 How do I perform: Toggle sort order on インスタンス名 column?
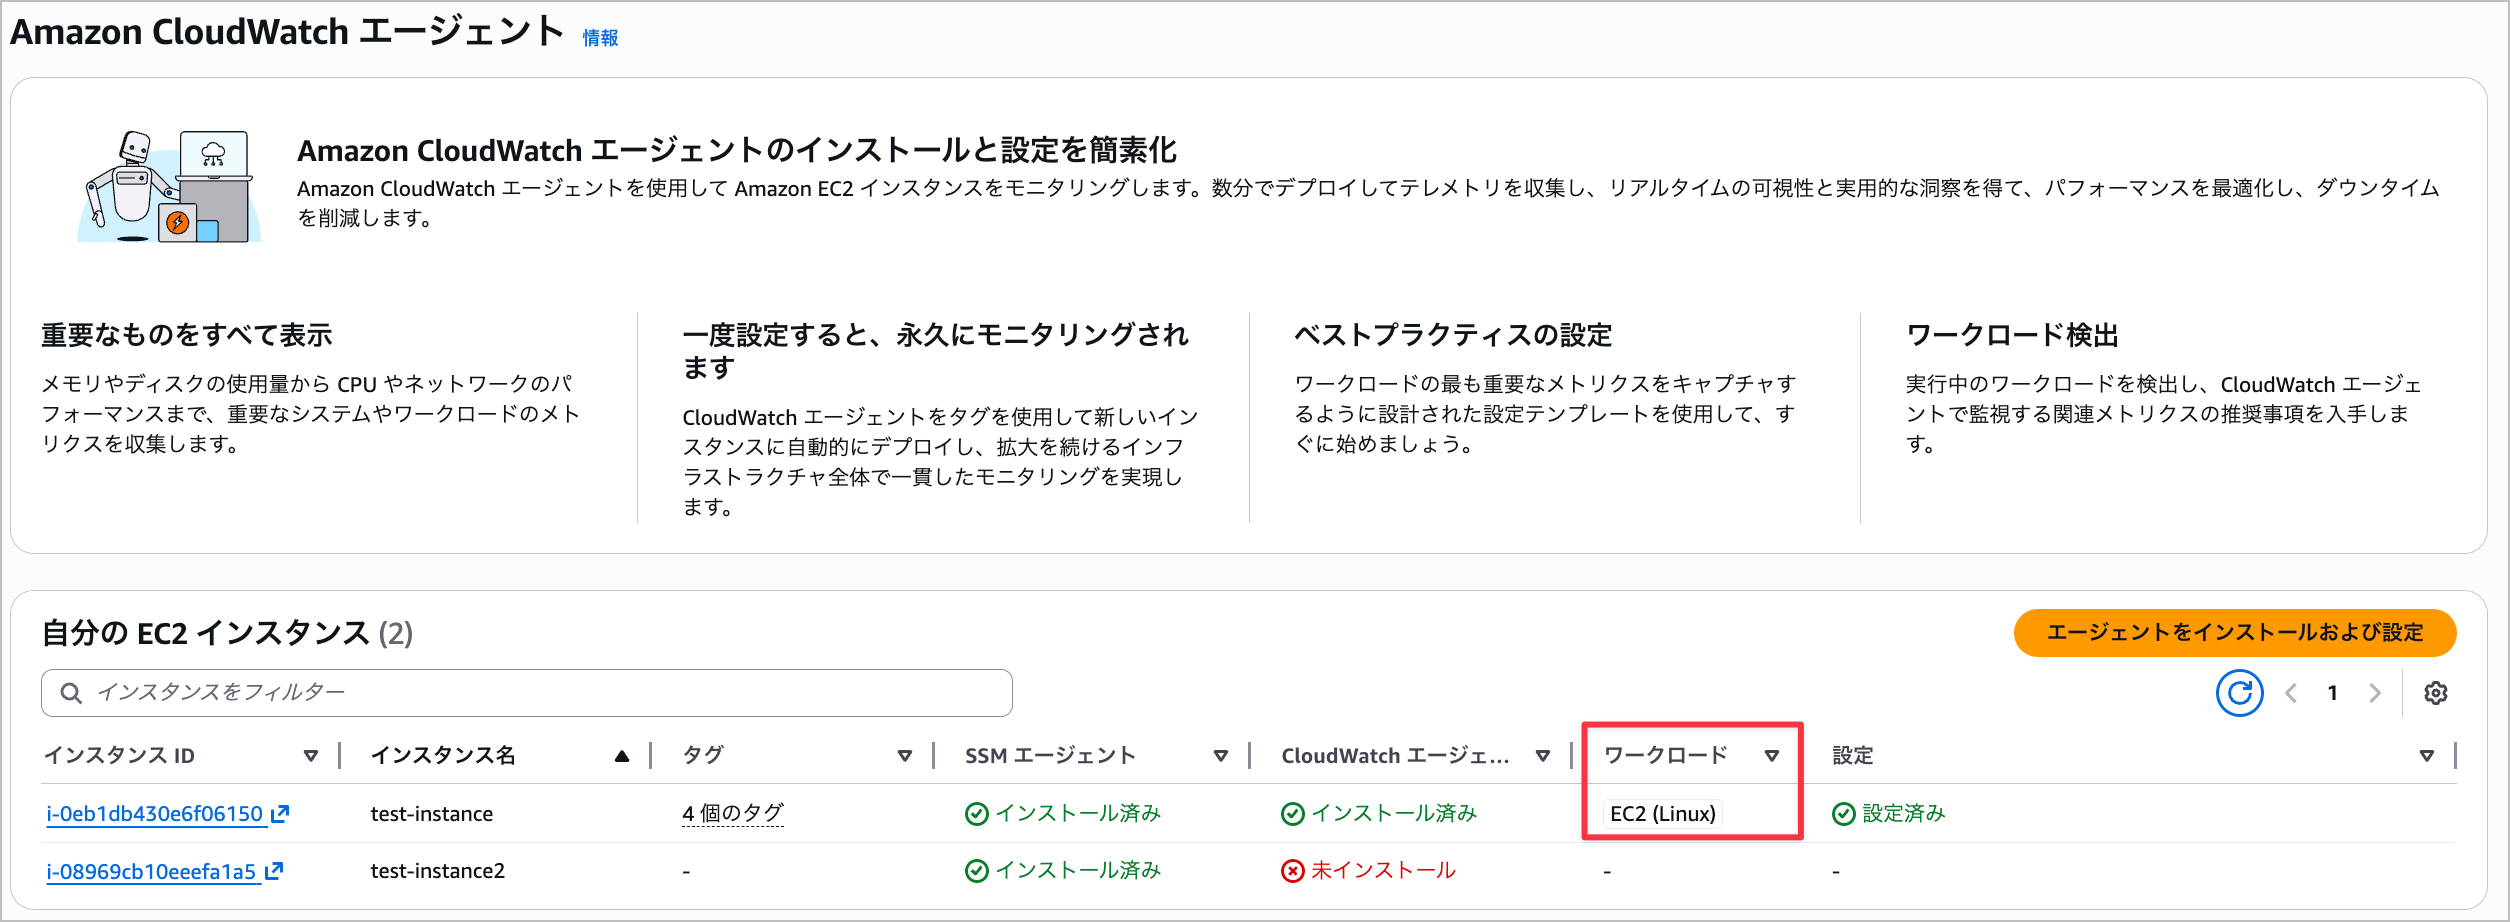tap(622, 756)
